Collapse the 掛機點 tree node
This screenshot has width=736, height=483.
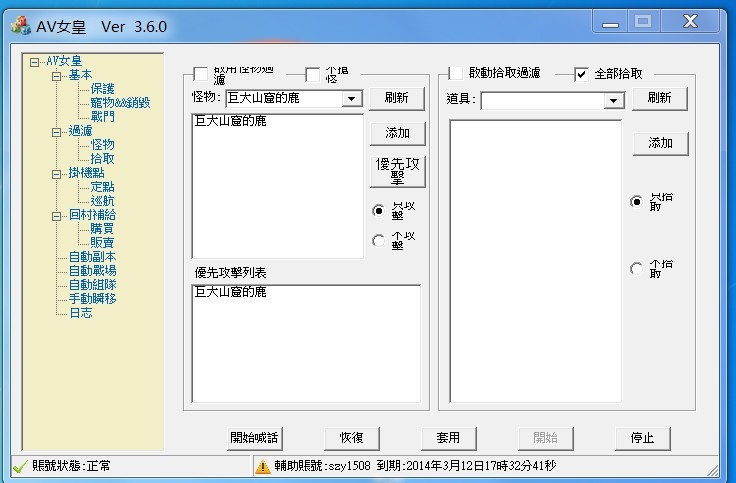[x=56, y=174]
